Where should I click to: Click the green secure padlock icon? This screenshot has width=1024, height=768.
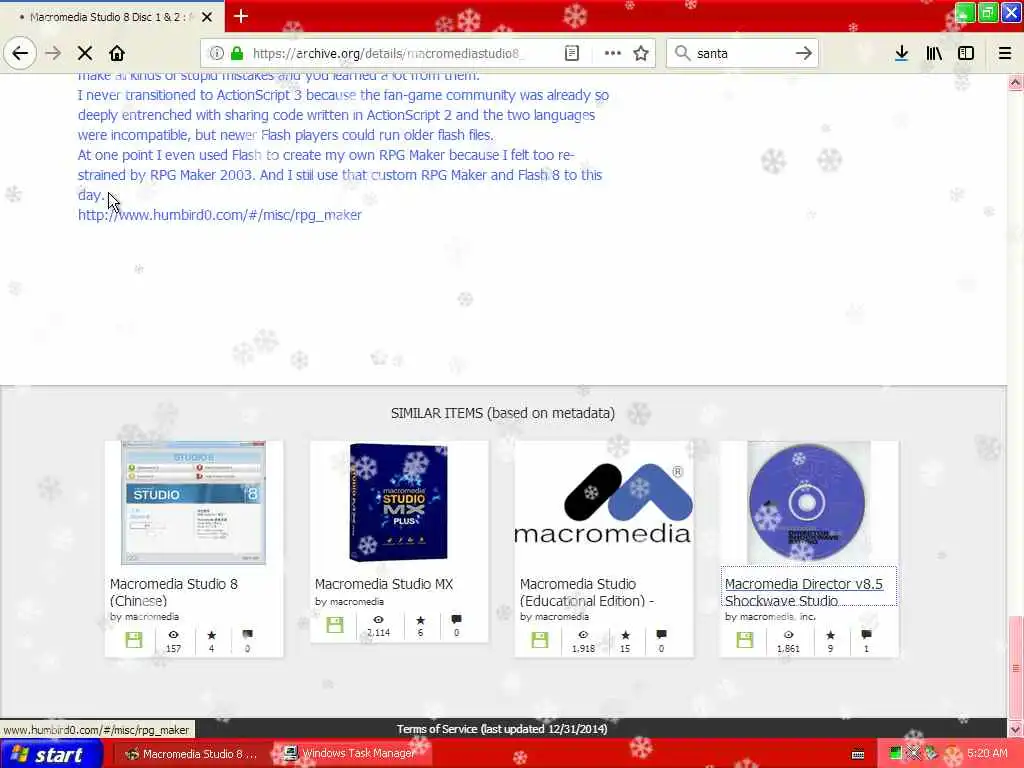click(237, 54)
